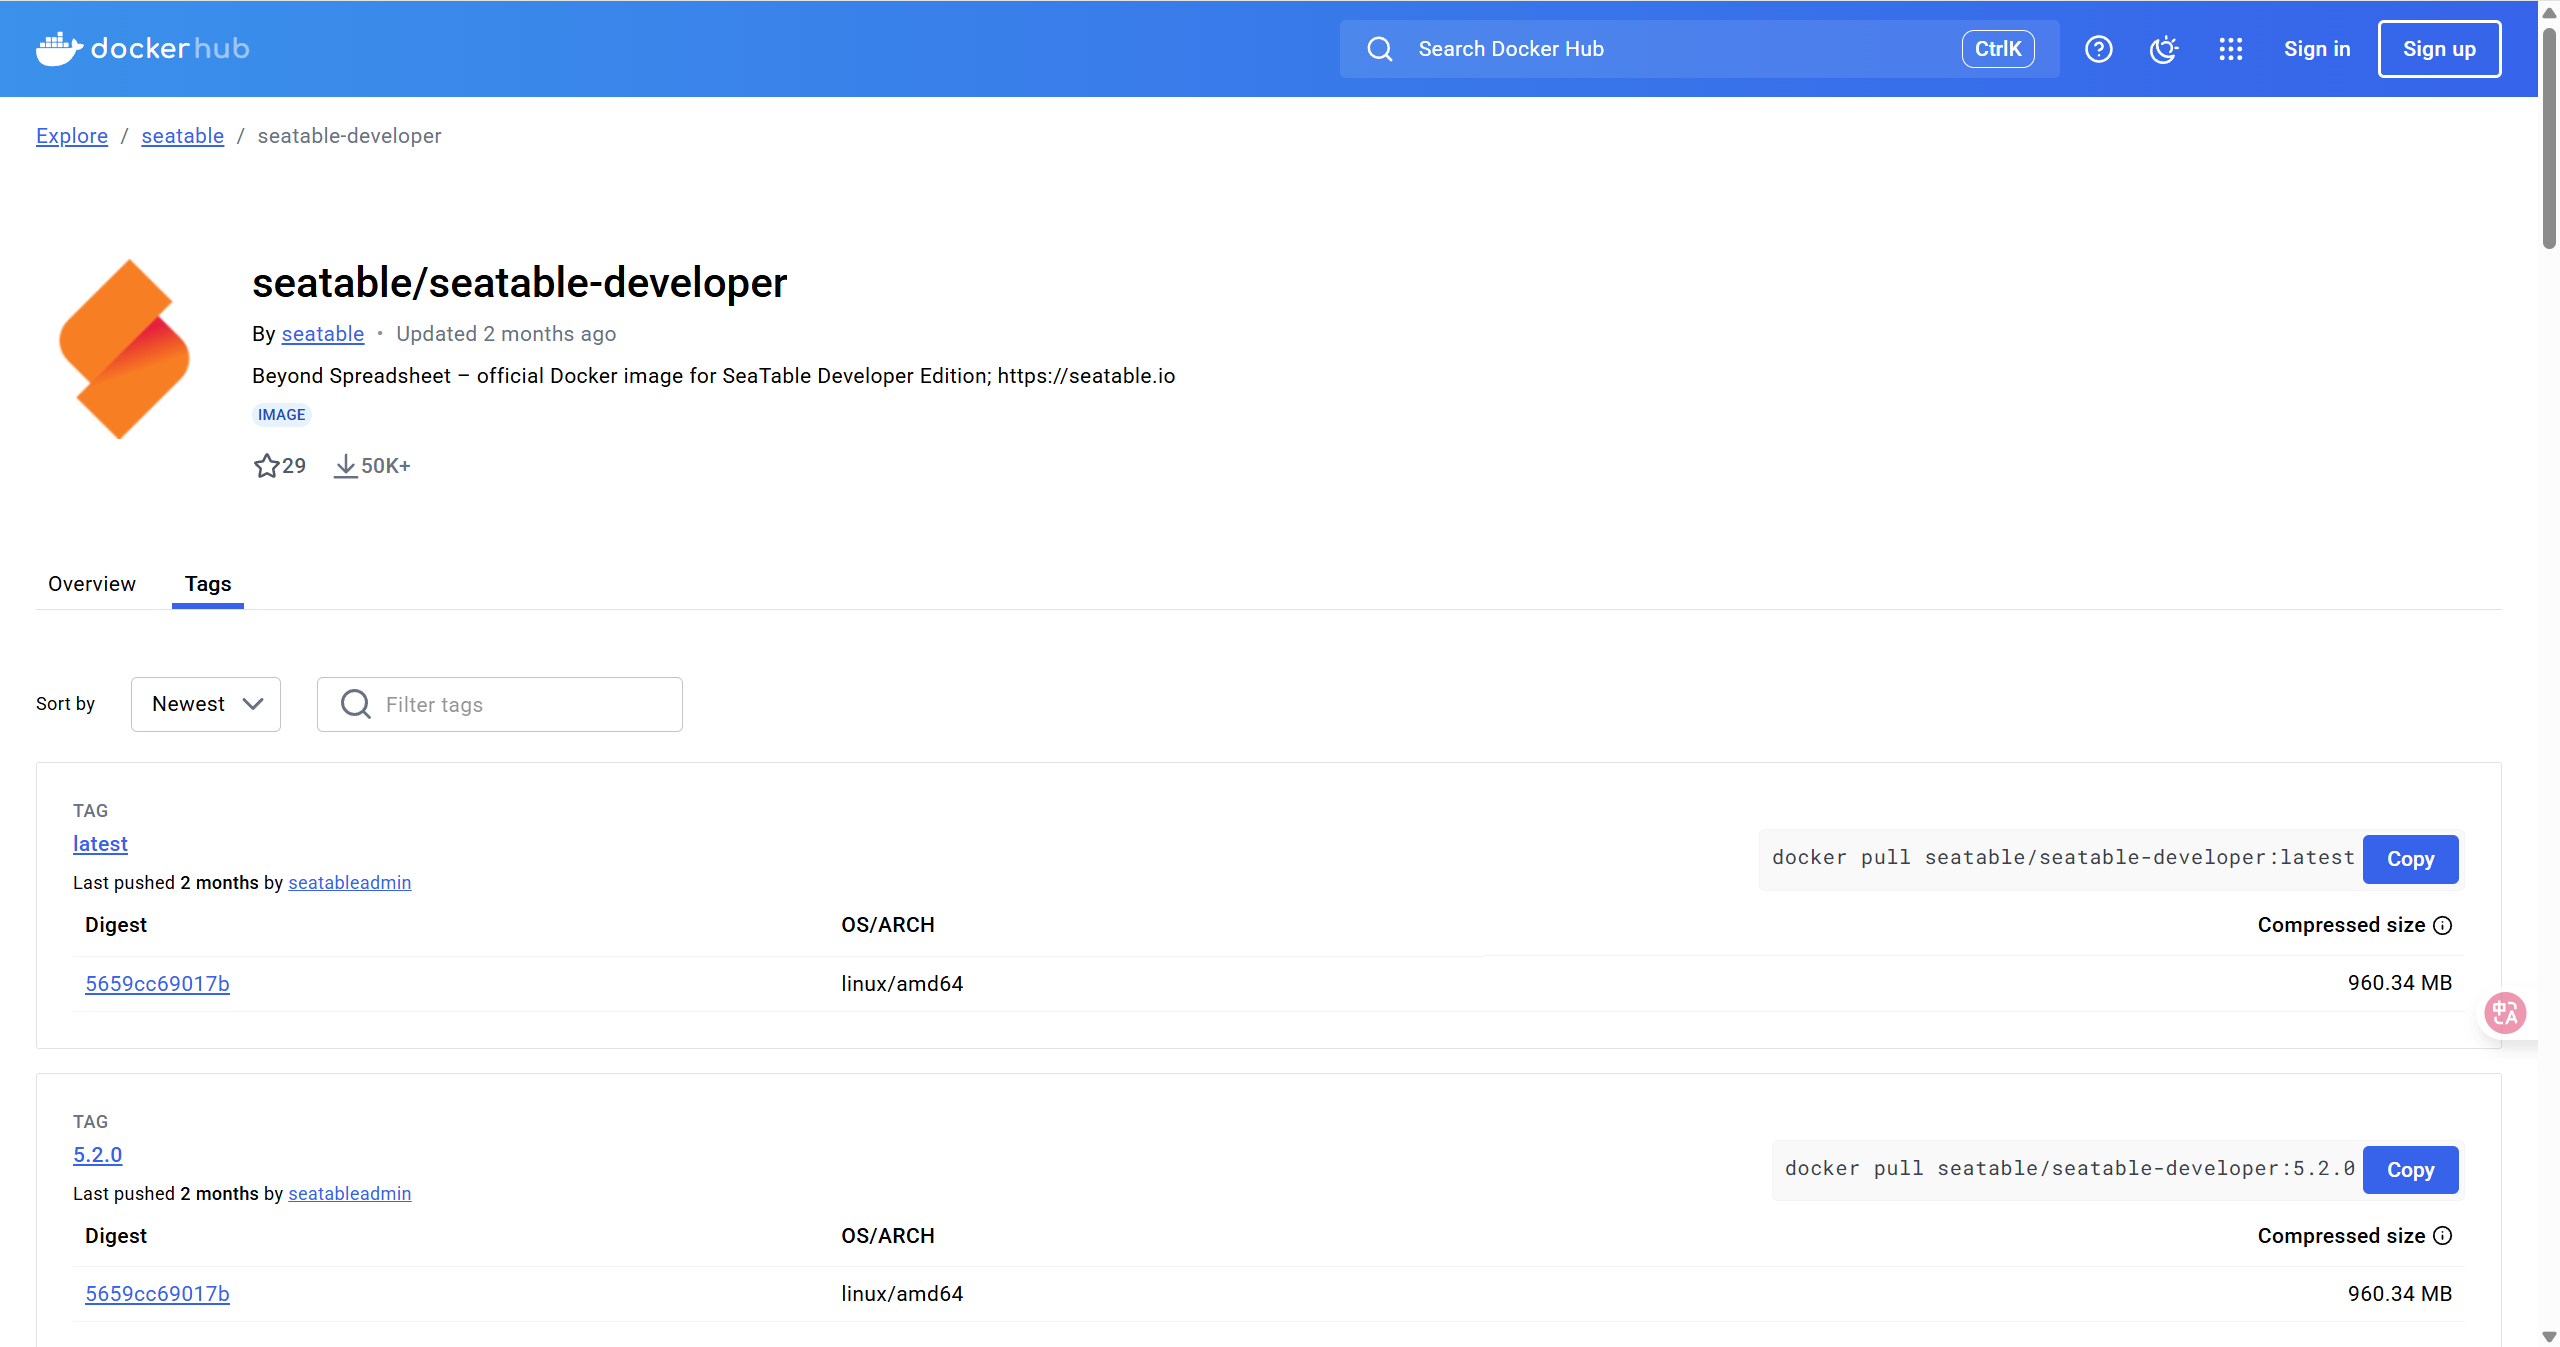Open the 5.2.0 tag link
2560x1347 pixels.
[98, 1155]
